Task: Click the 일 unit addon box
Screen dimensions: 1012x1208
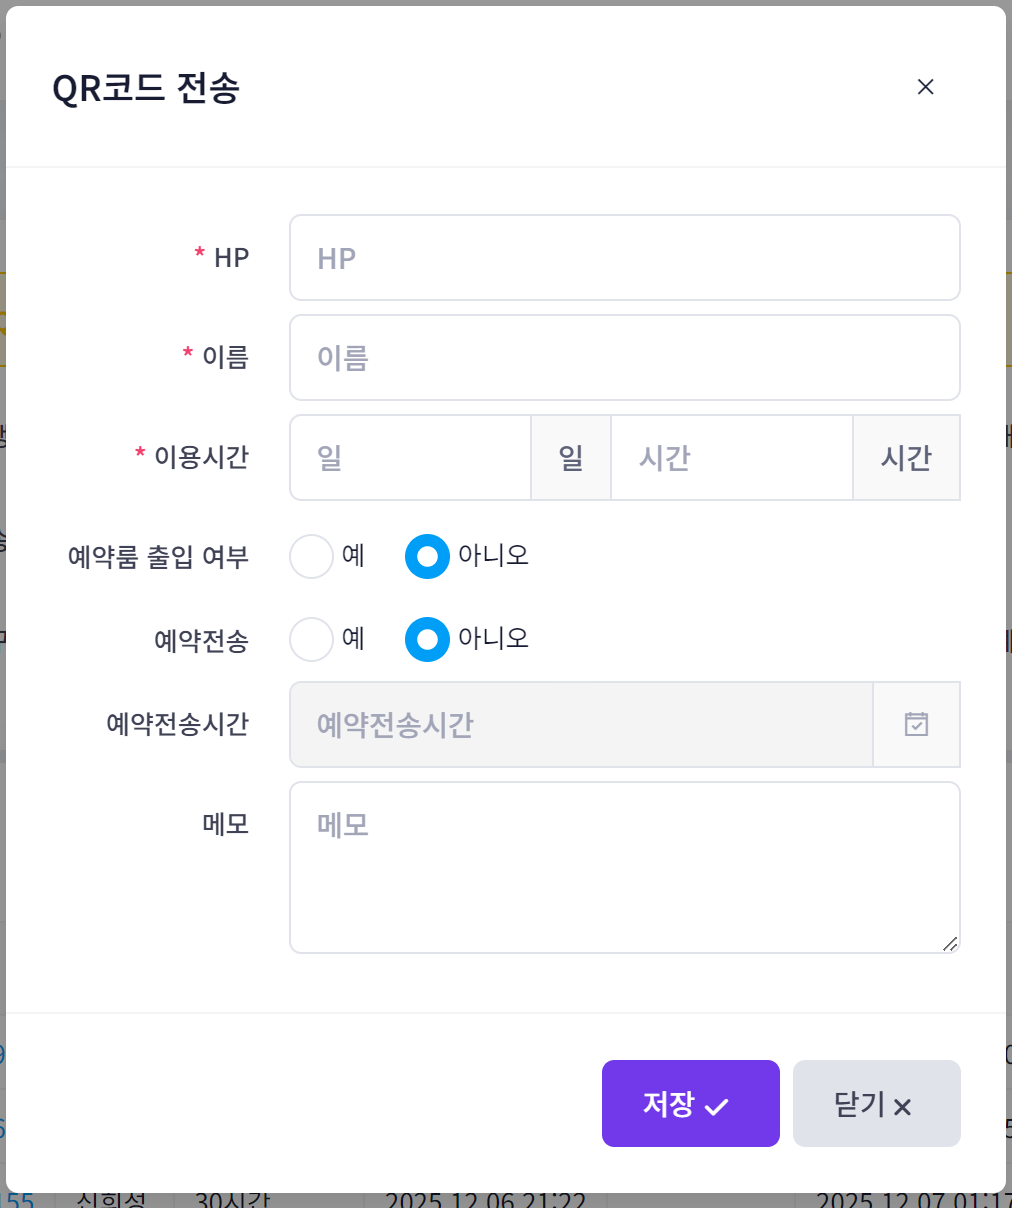Action: pyautogui.click(x=571, y=458)
